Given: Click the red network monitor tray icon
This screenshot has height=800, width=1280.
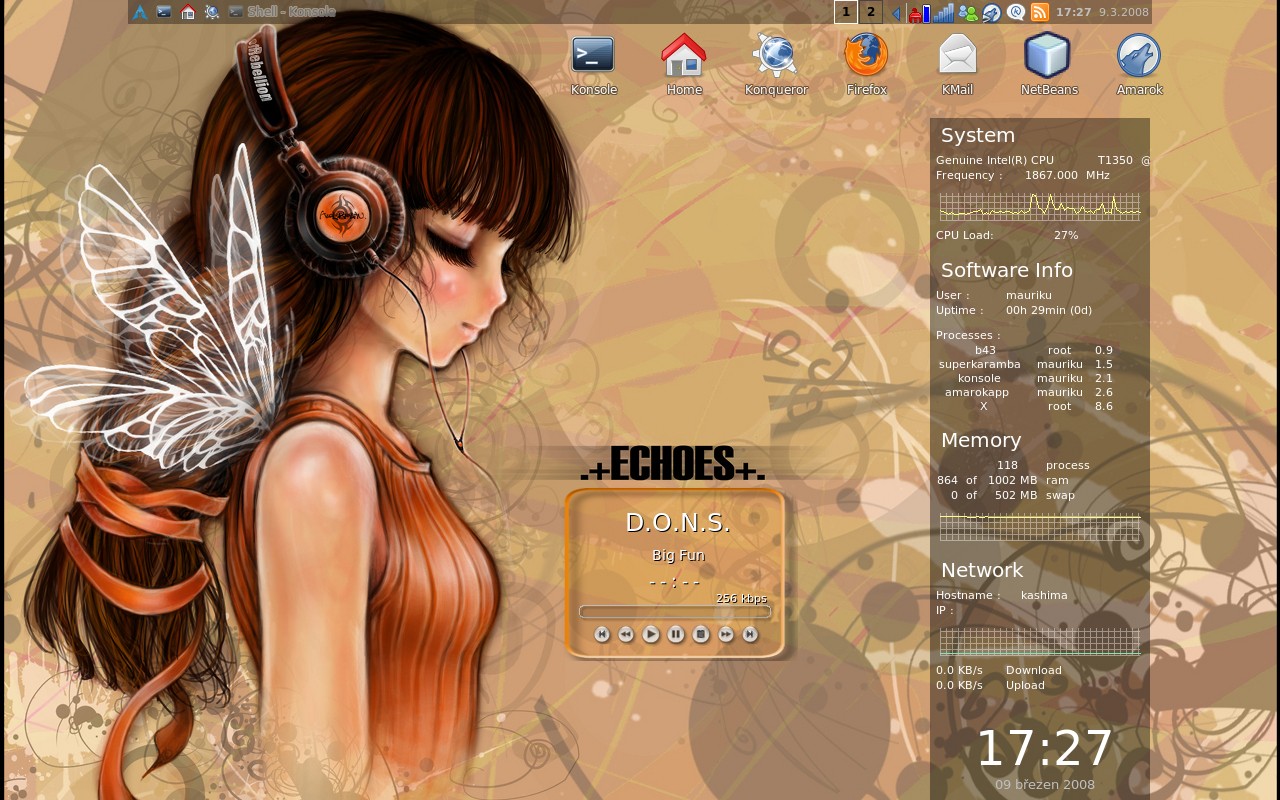Looking at the screenshot, I should click(914, 13).
